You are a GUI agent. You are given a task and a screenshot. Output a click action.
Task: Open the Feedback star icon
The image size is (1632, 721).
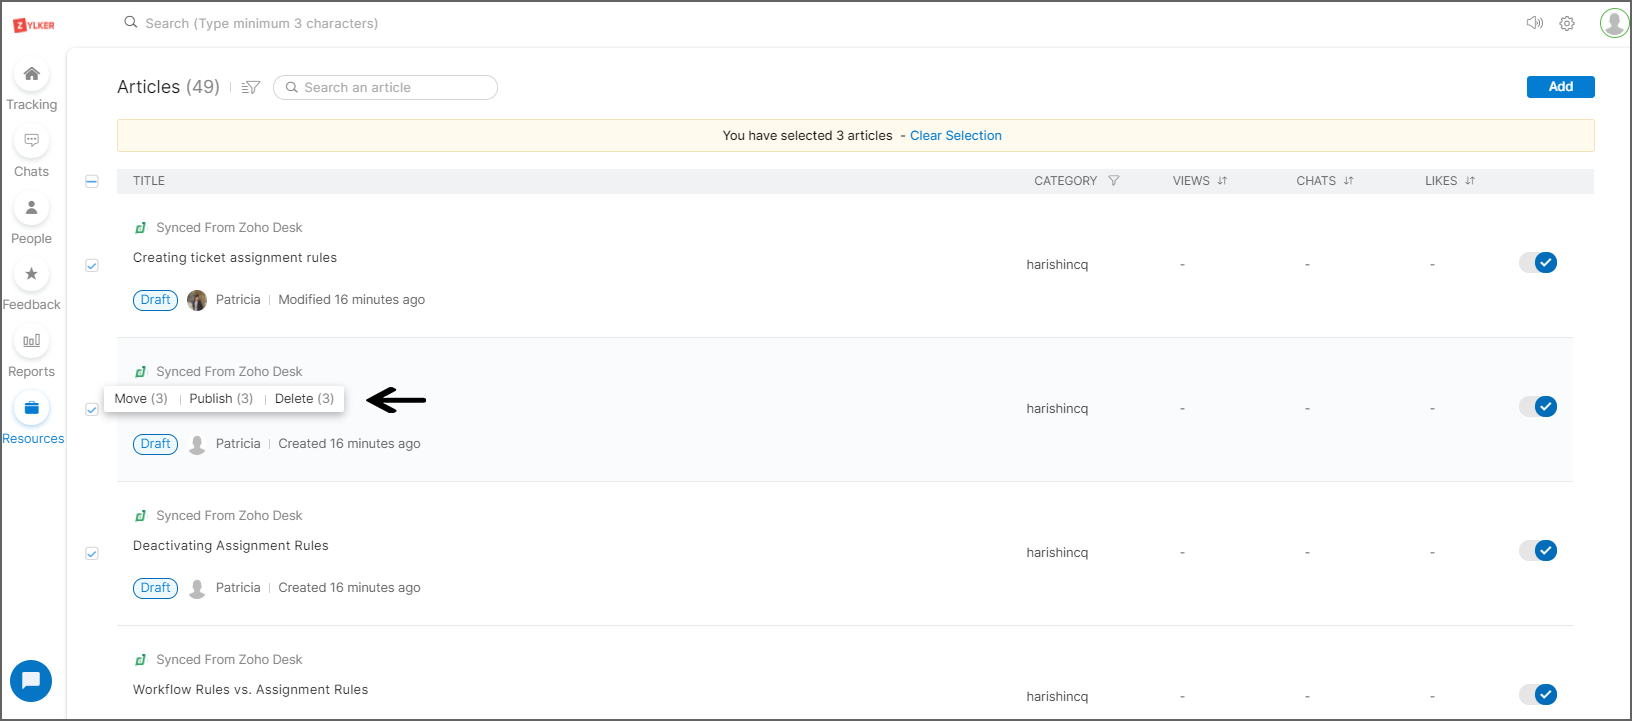pyautogui.click(x=32, y=274)
